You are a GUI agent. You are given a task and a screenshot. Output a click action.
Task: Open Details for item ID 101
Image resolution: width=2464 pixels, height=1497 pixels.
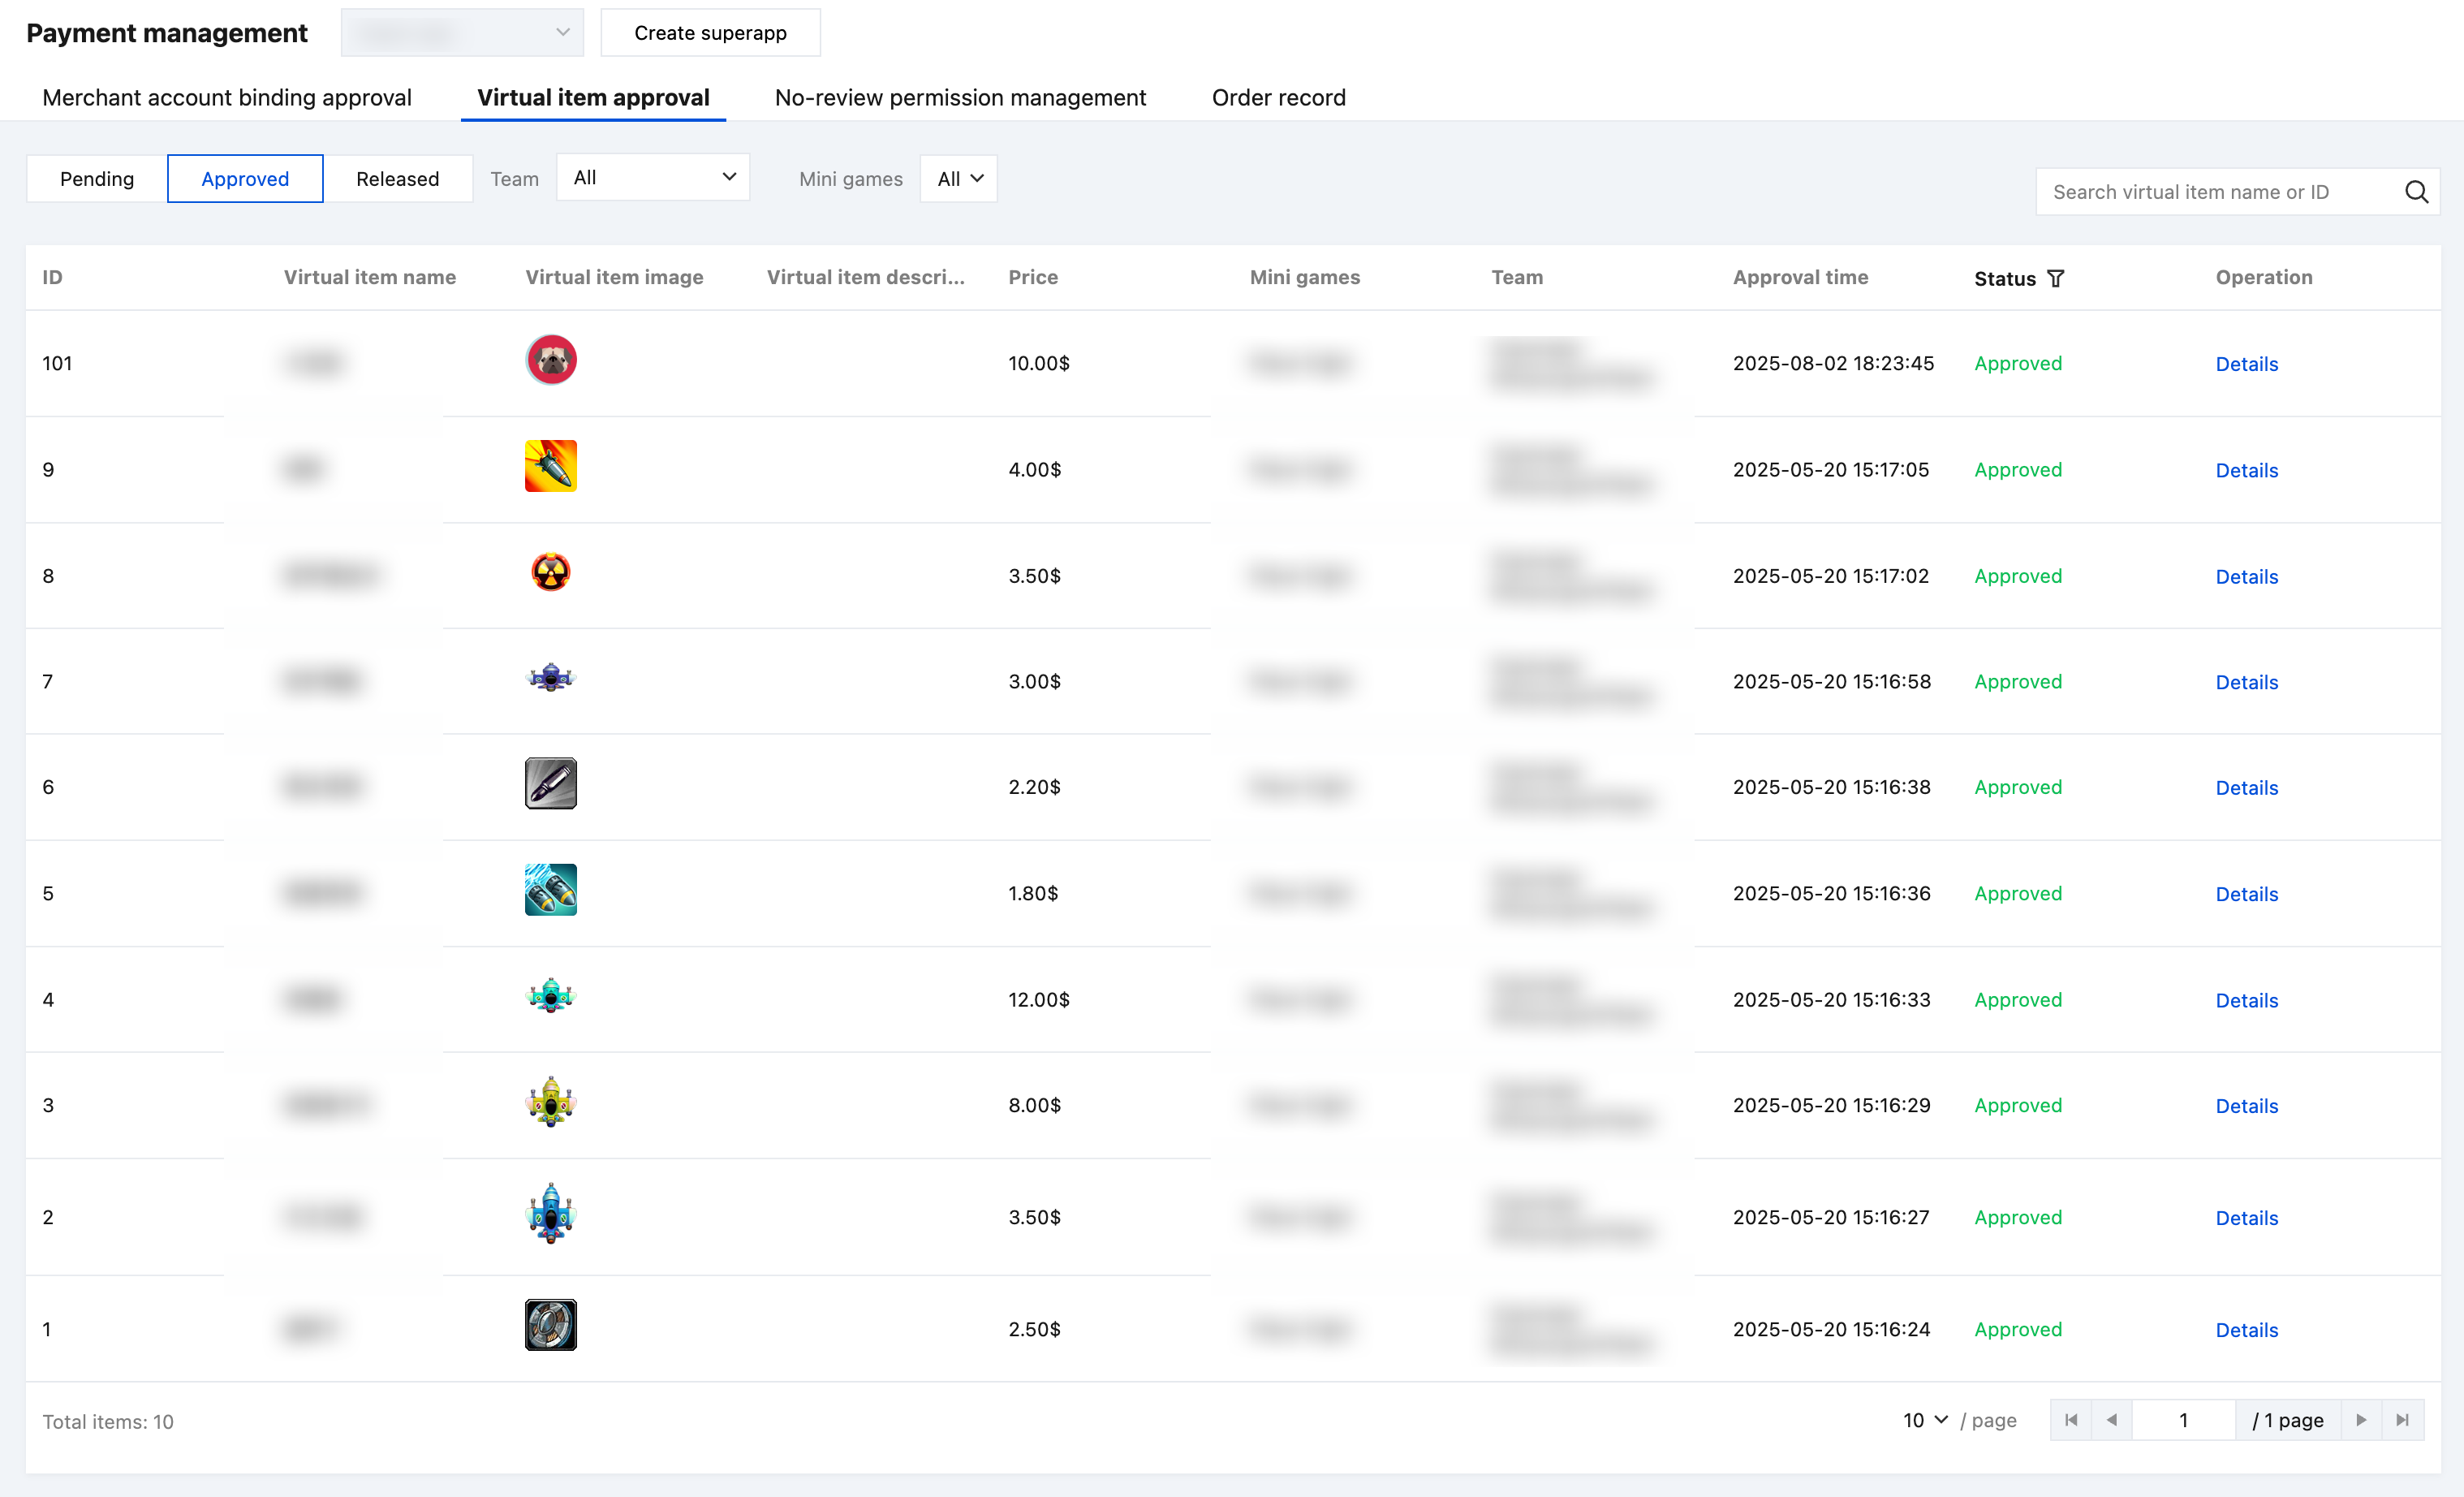click(2246, 364)
